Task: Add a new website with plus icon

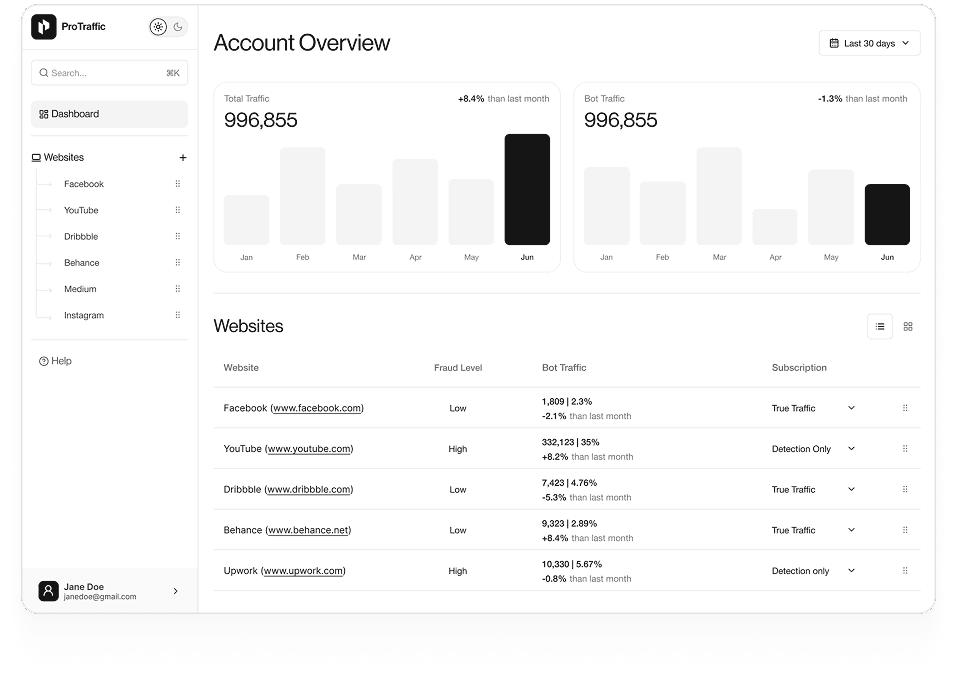Action: click(182, 158)
